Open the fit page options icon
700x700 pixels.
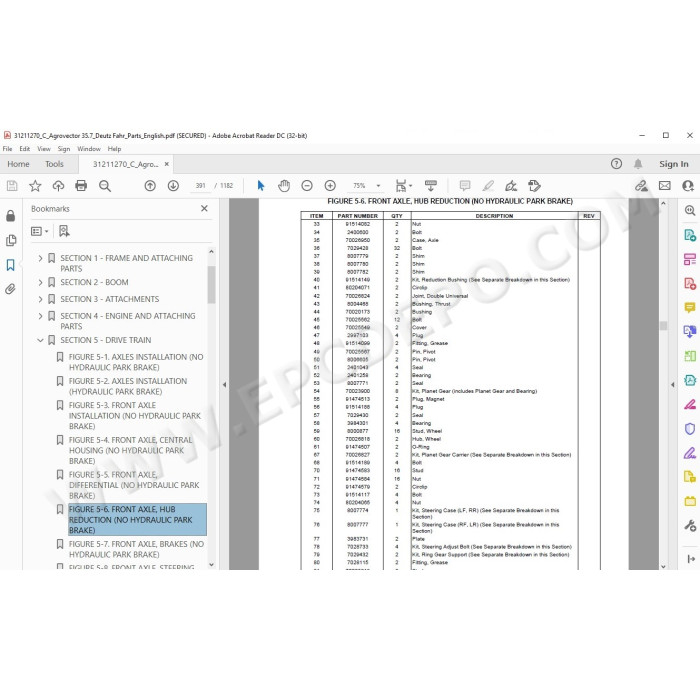(401, 186)
